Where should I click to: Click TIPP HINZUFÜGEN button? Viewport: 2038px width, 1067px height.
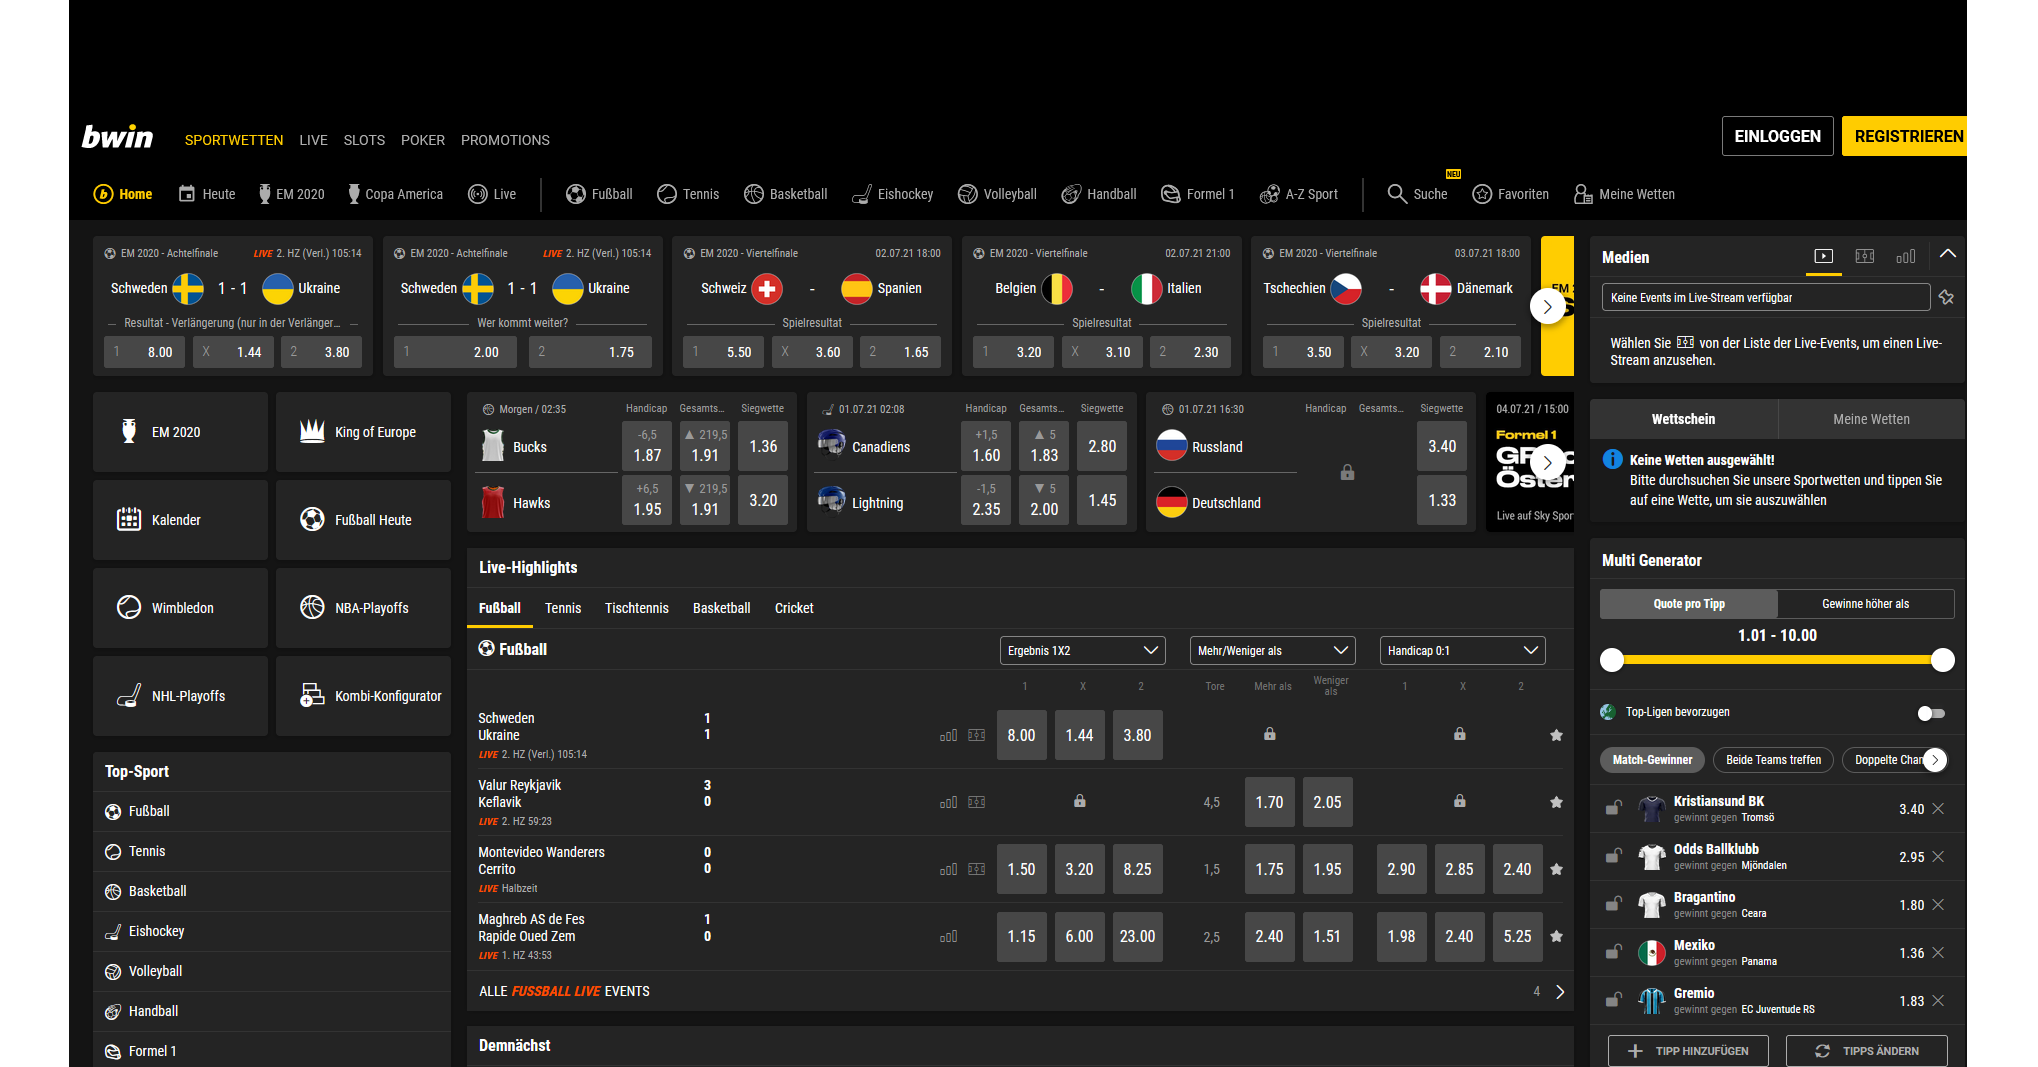click(x=1688, y=1051)
